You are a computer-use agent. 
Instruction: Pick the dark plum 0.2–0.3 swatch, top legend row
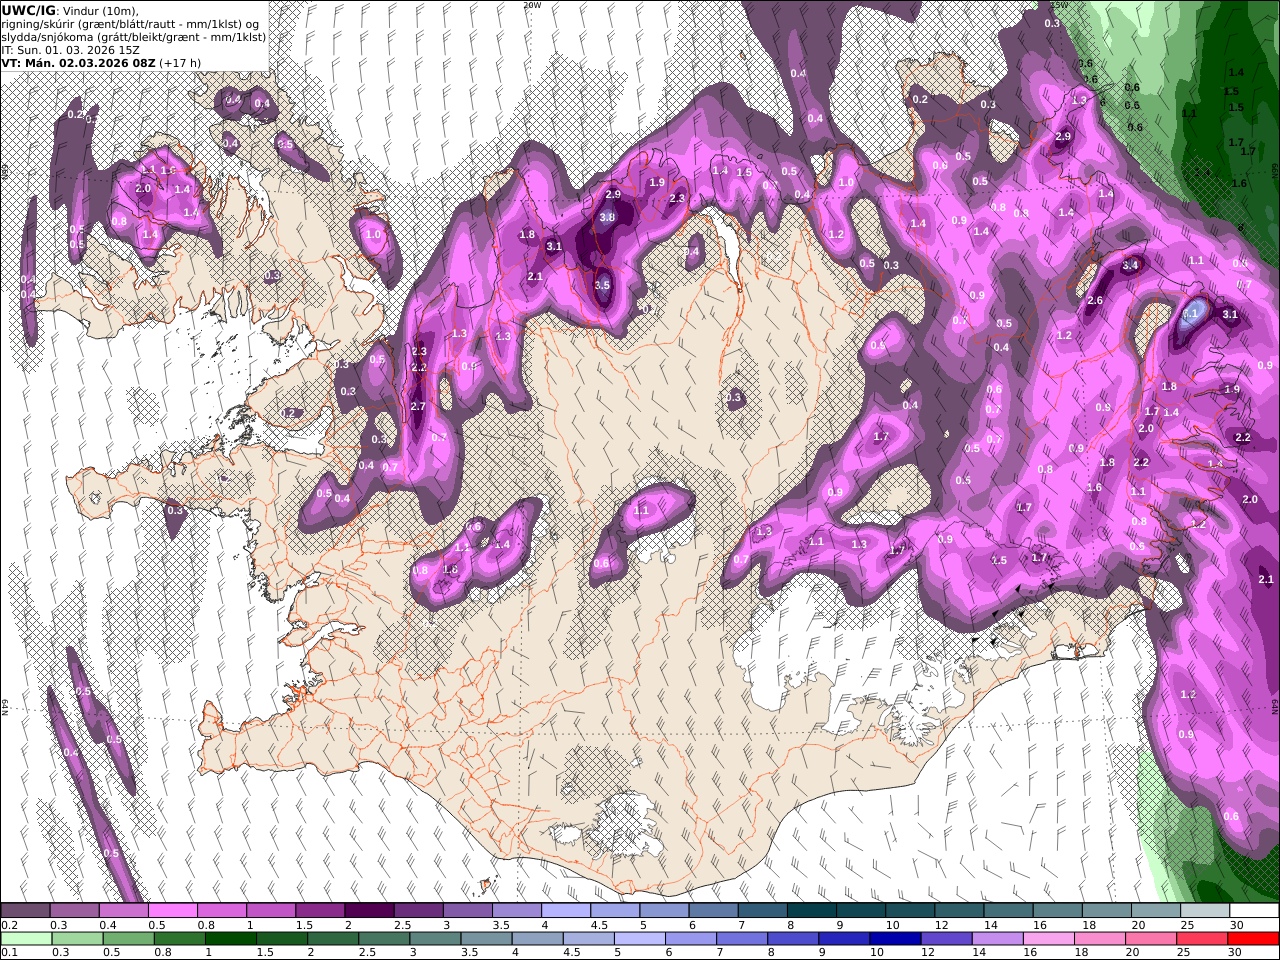pyautogui.click(x=25, y=911)
